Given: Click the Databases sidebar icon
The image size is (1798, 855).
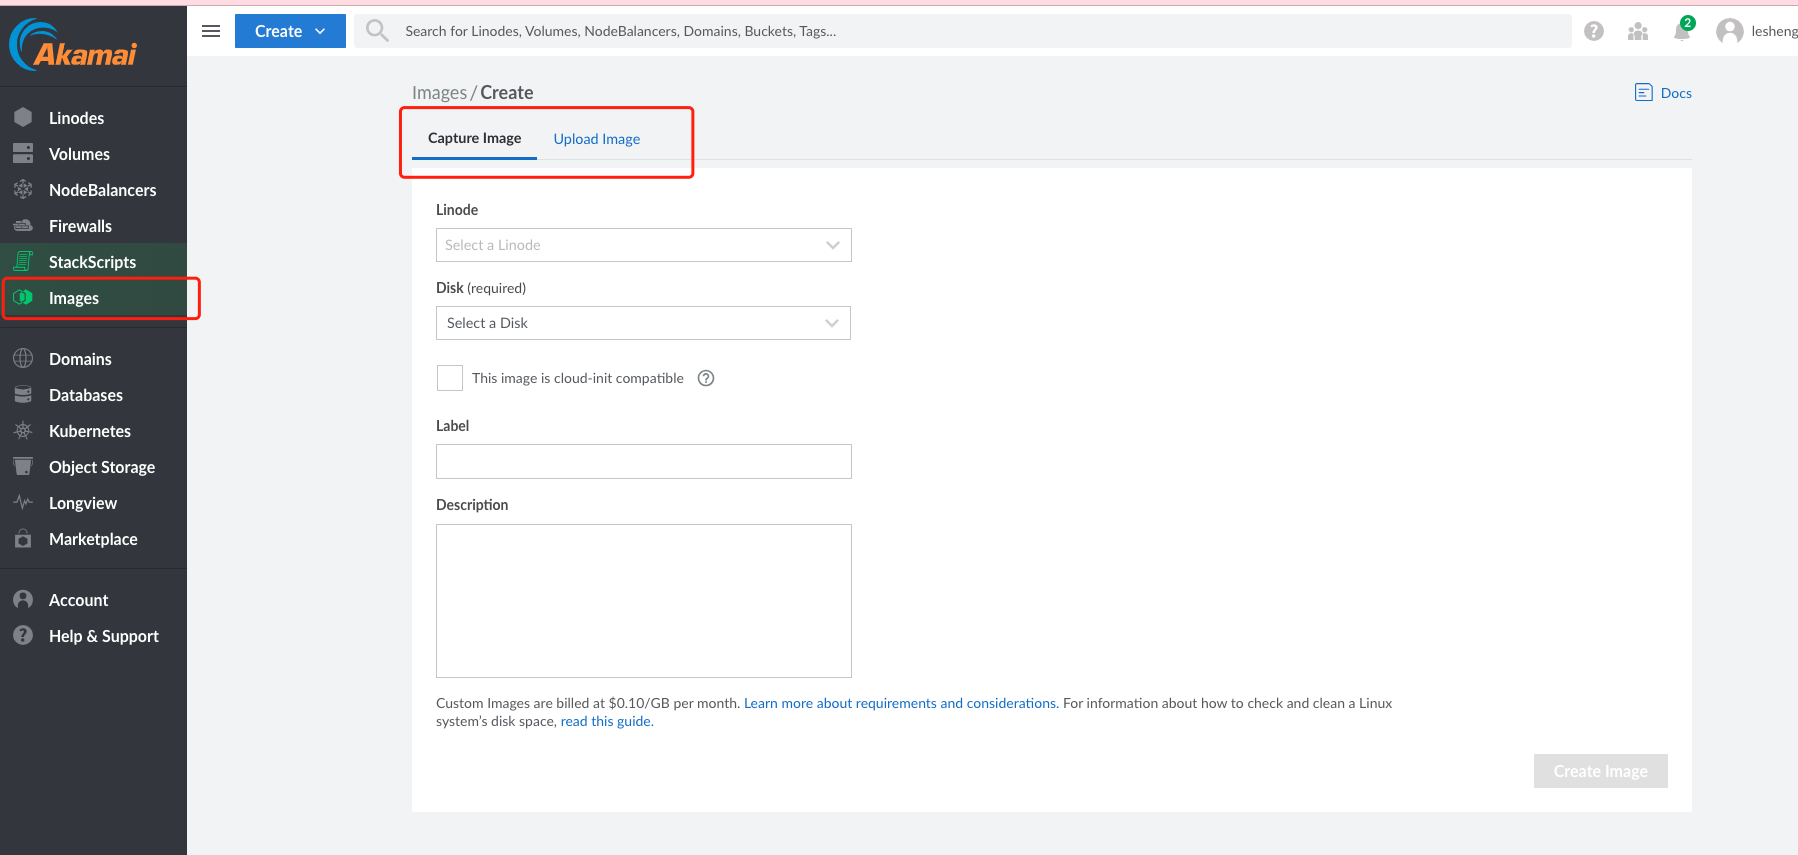Looking at the screenshot, I should [x=23, y=395].
